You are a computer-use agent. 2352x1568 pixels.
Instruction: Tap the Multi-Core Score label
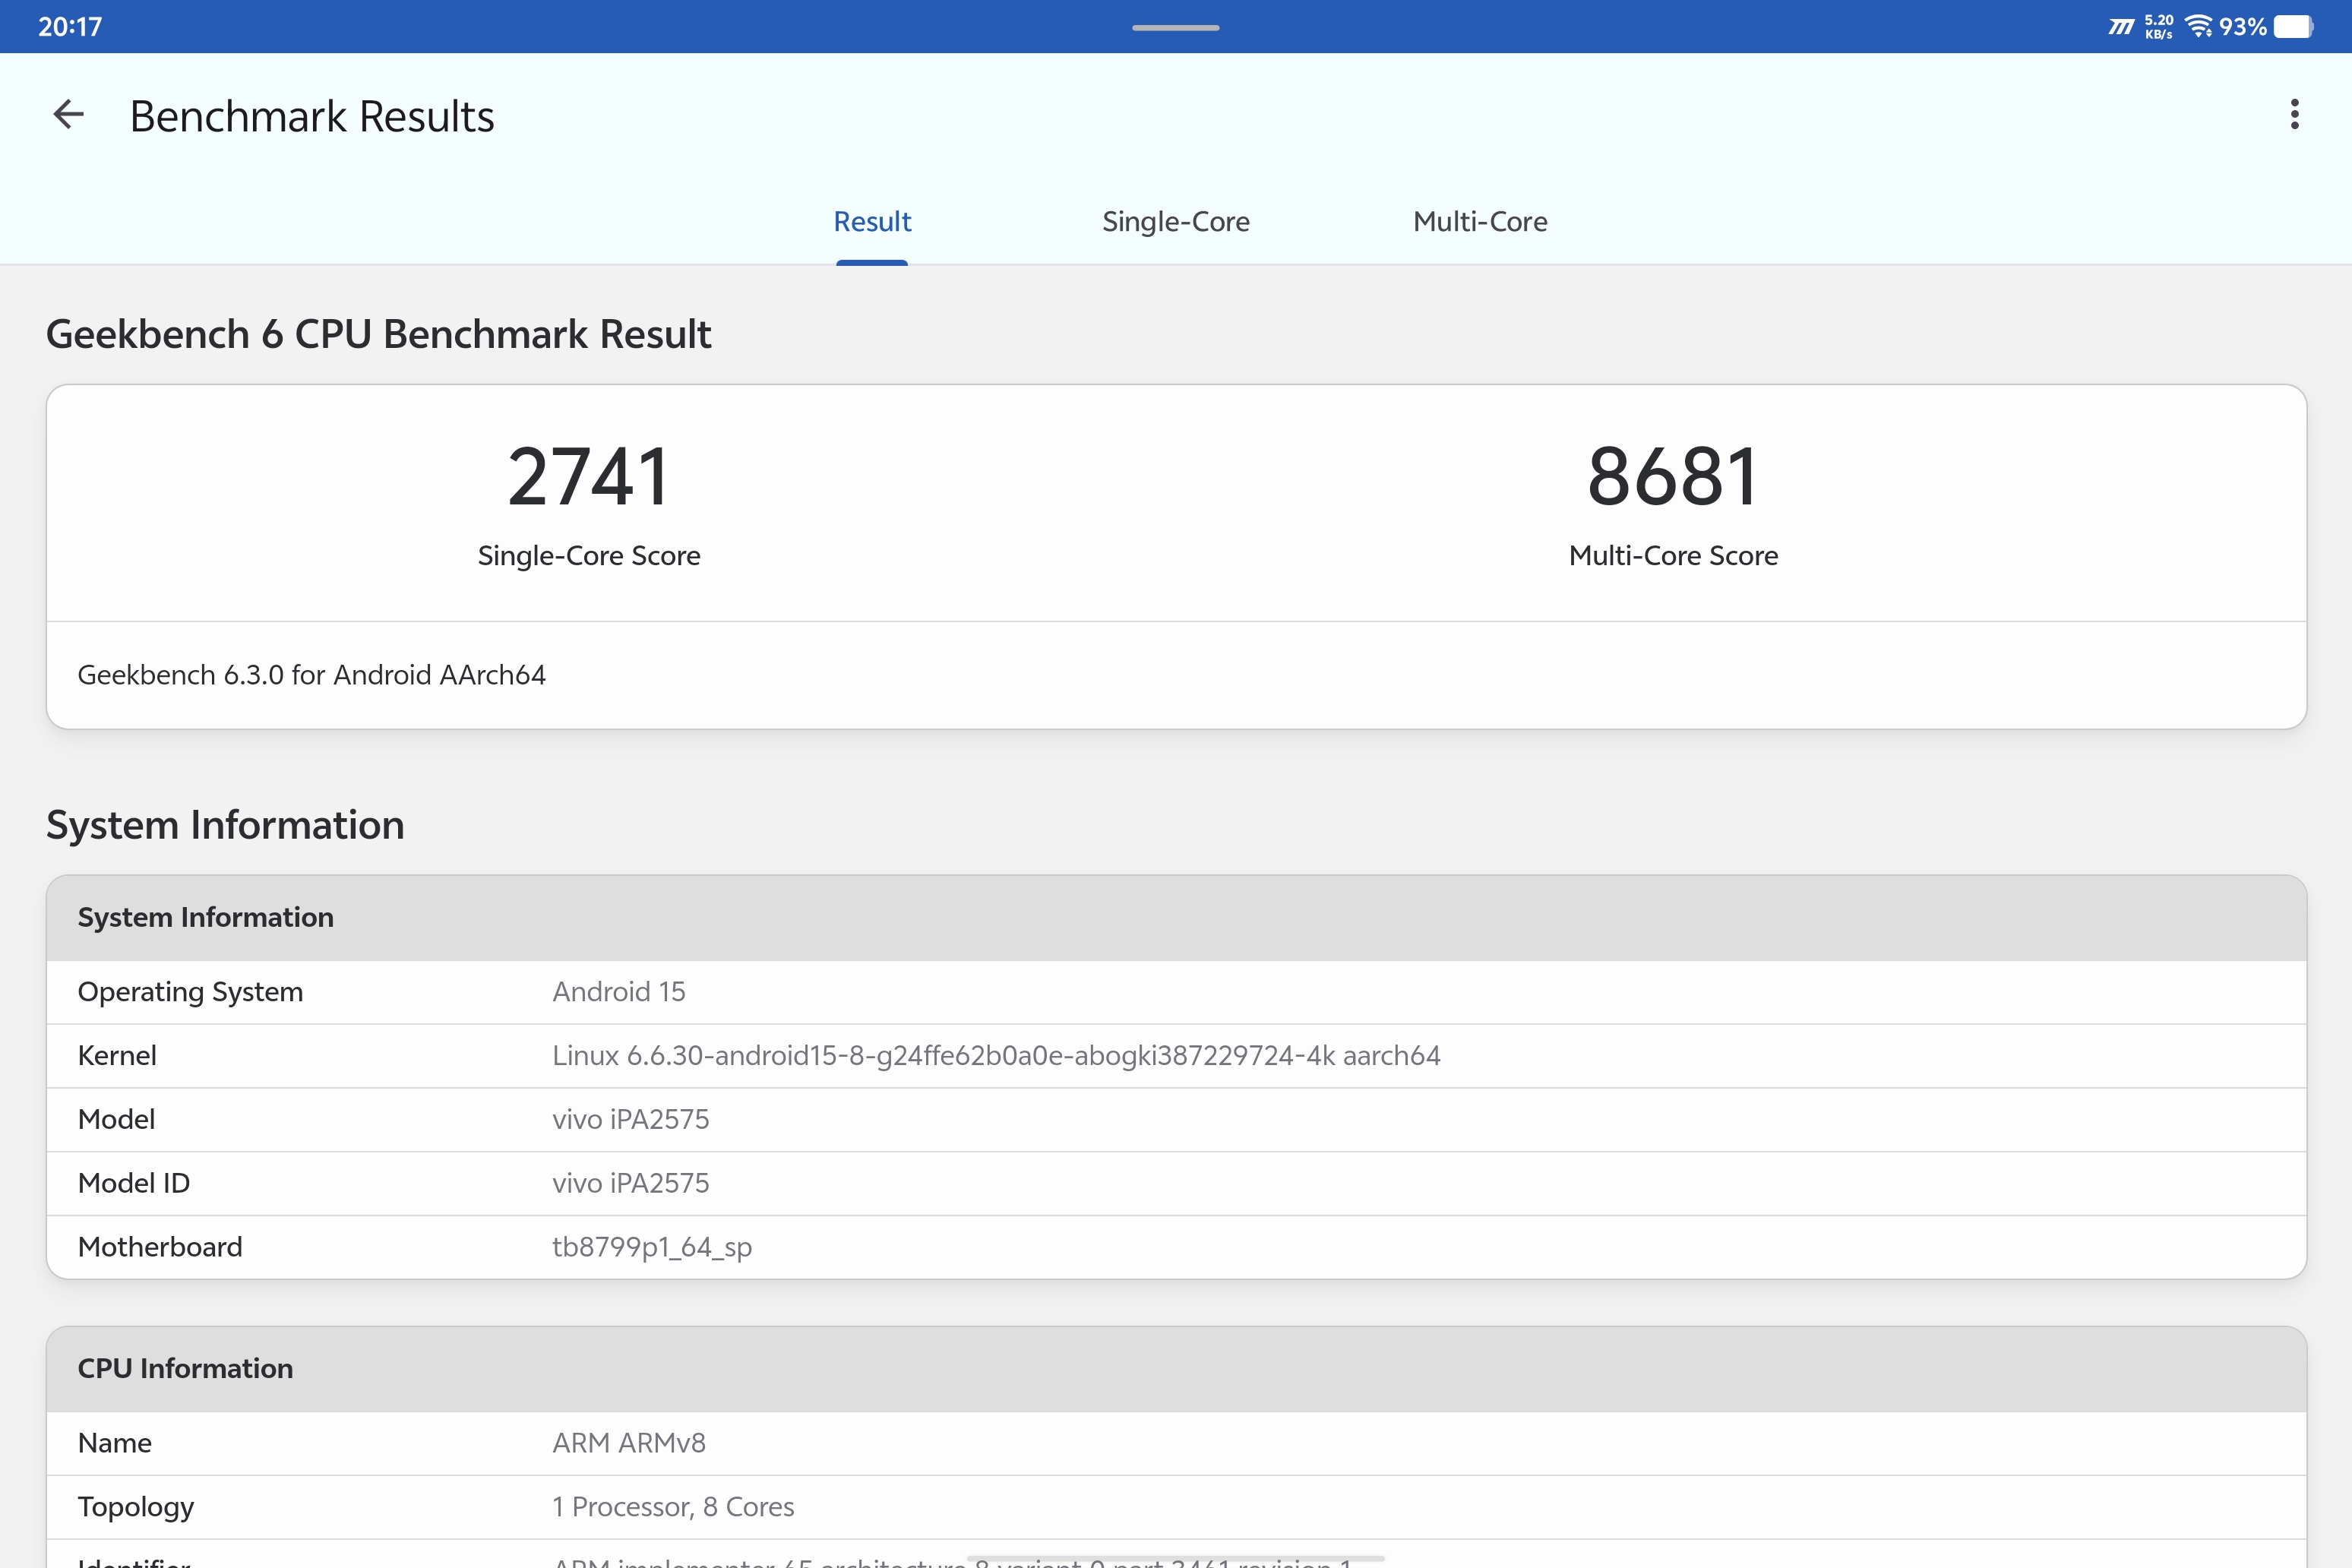[1673, 555]
